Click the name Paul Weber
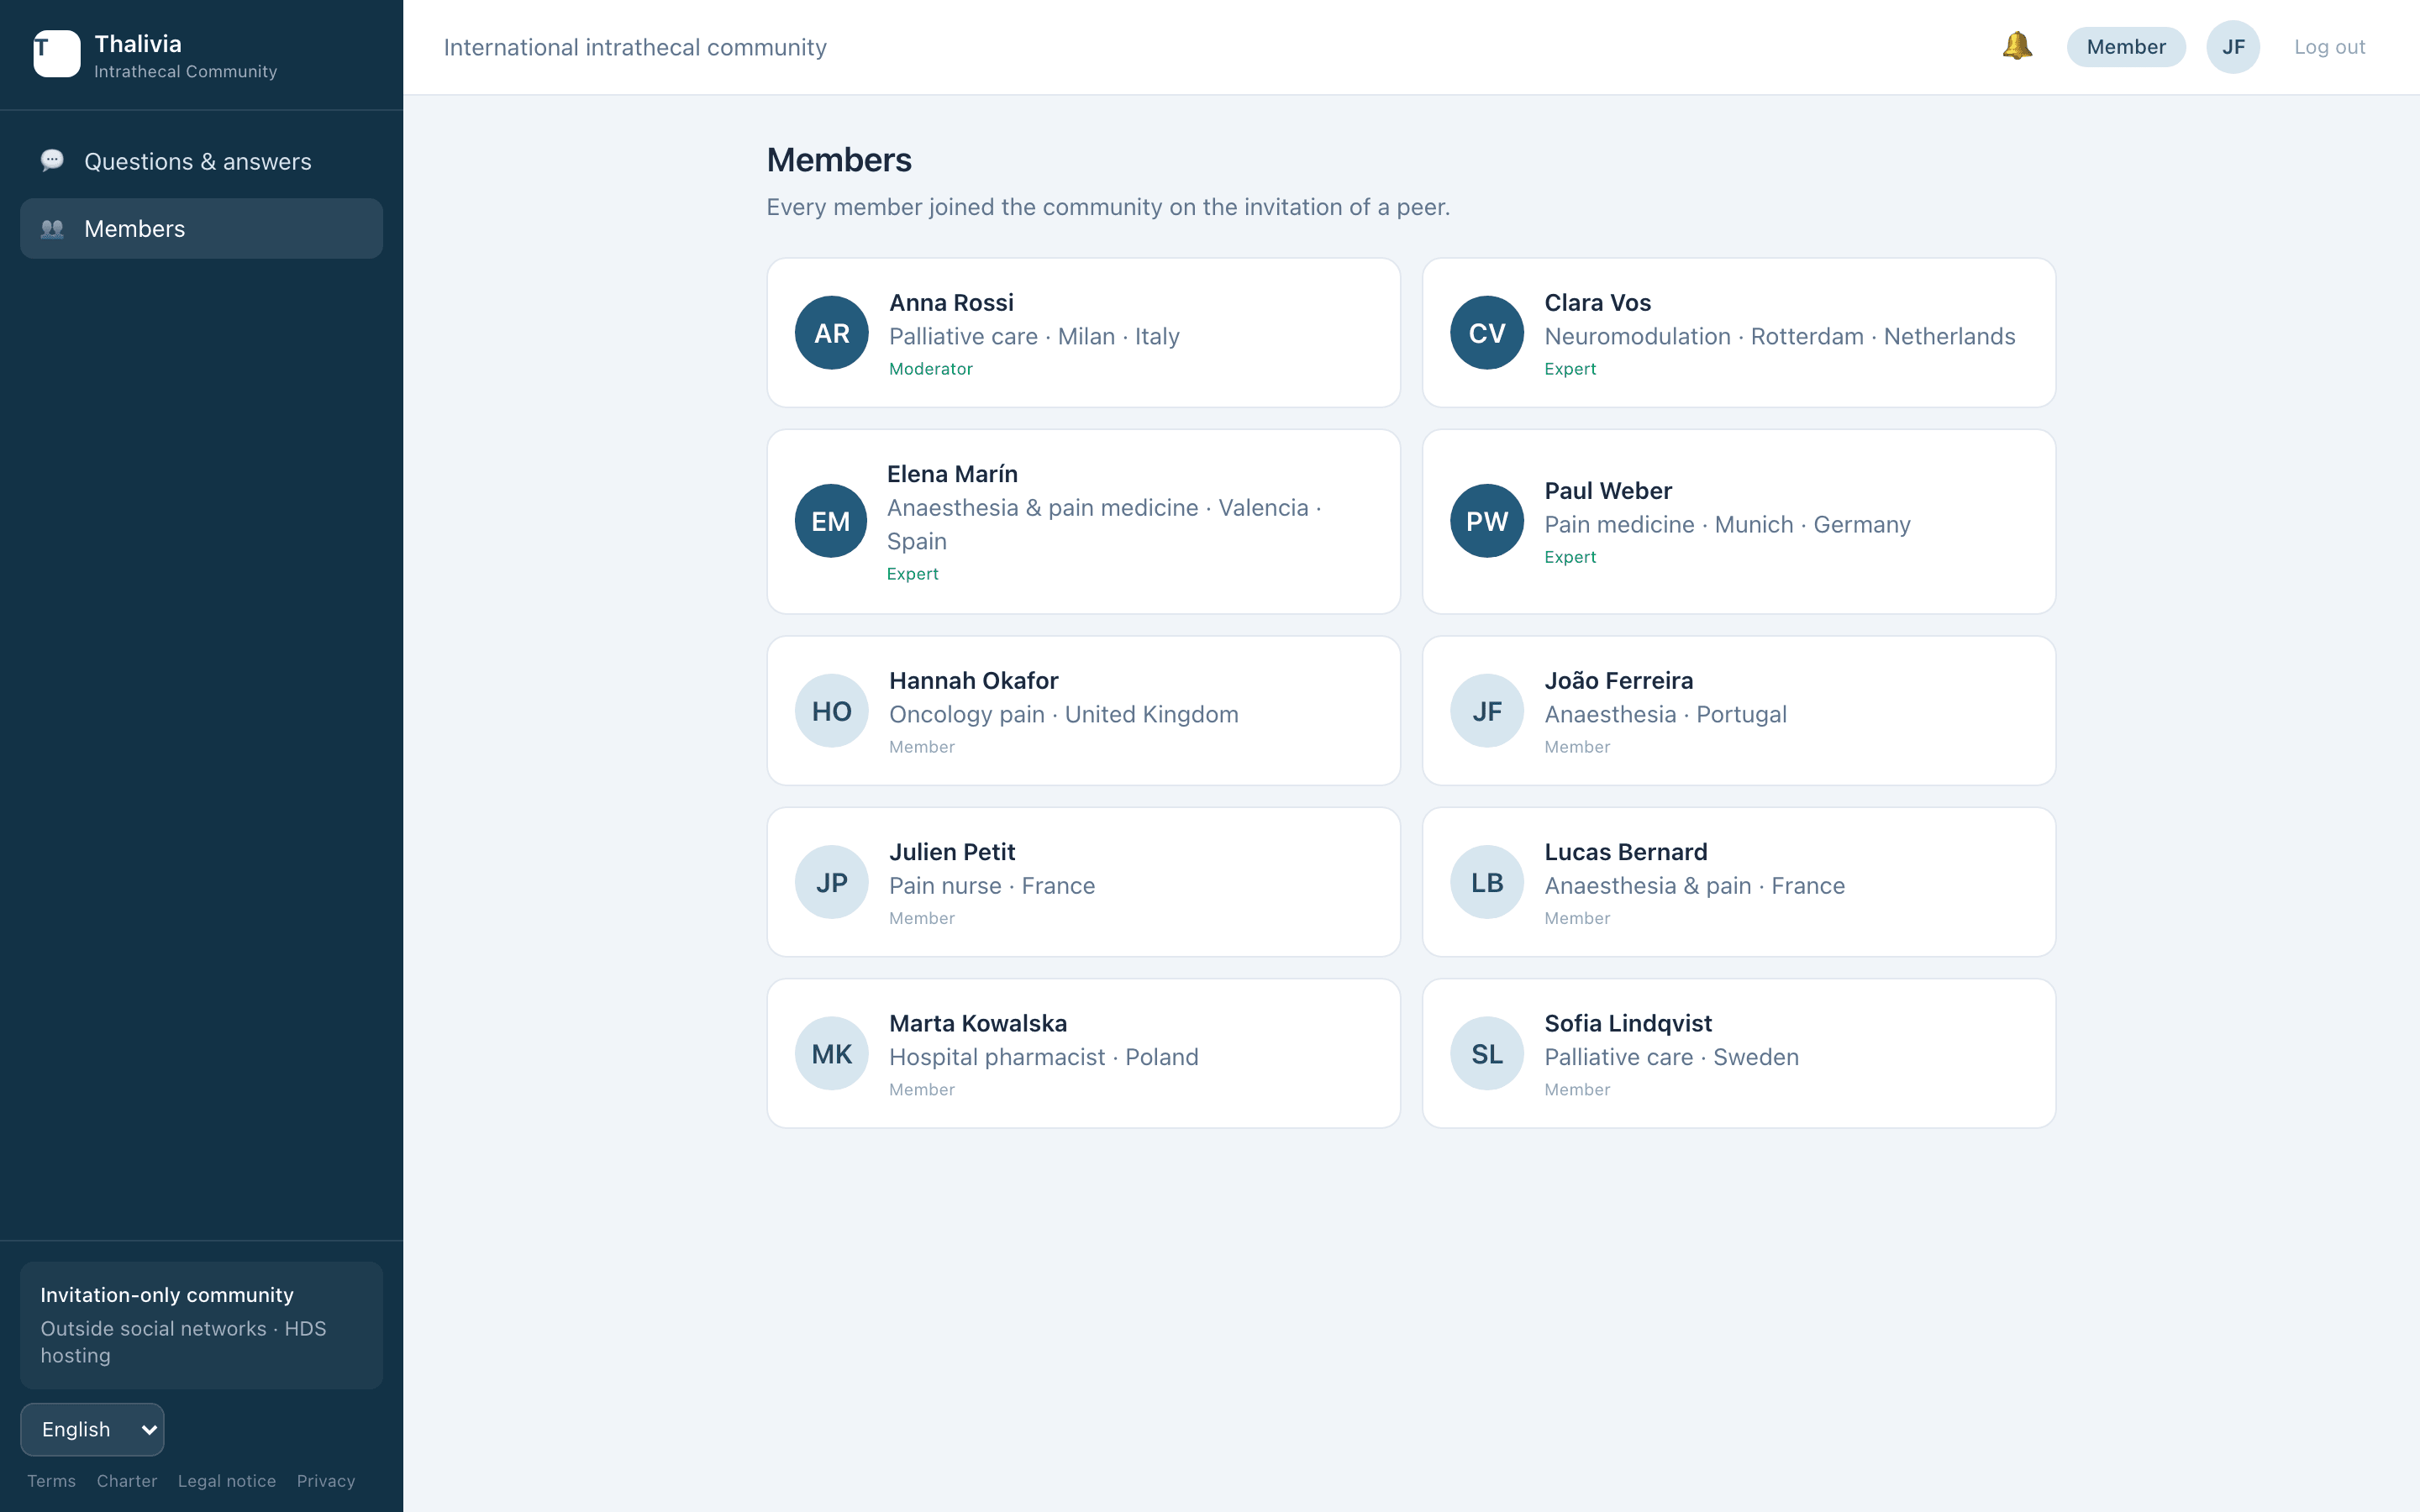Image resolution: width=2420 pixels, height=1512 pixels. [x=1607, y=491]
